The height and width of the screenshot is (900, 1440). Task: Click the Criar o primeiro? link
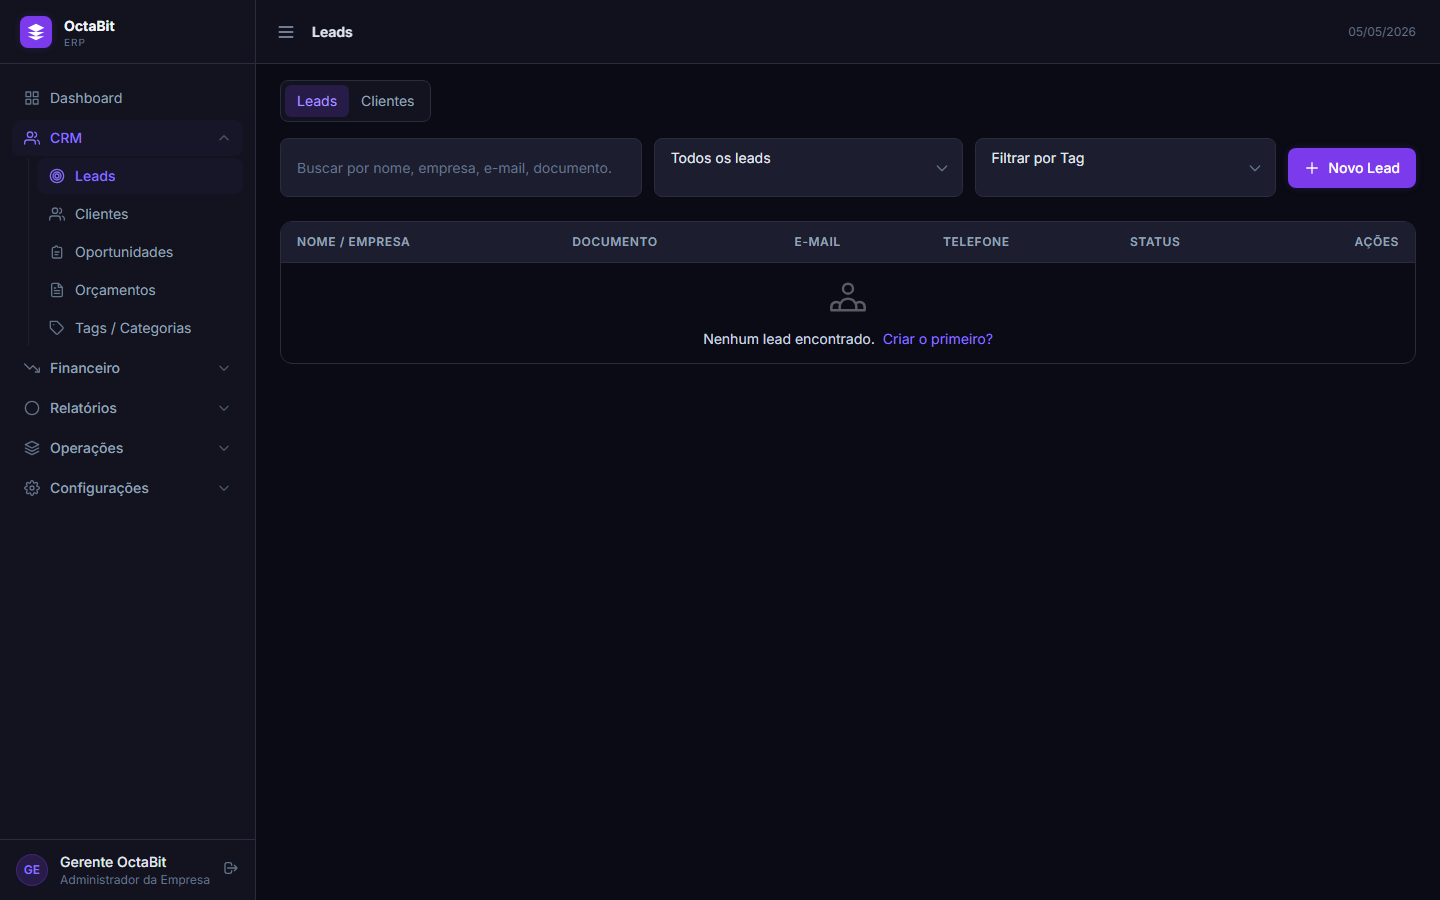tap(938, 339)
